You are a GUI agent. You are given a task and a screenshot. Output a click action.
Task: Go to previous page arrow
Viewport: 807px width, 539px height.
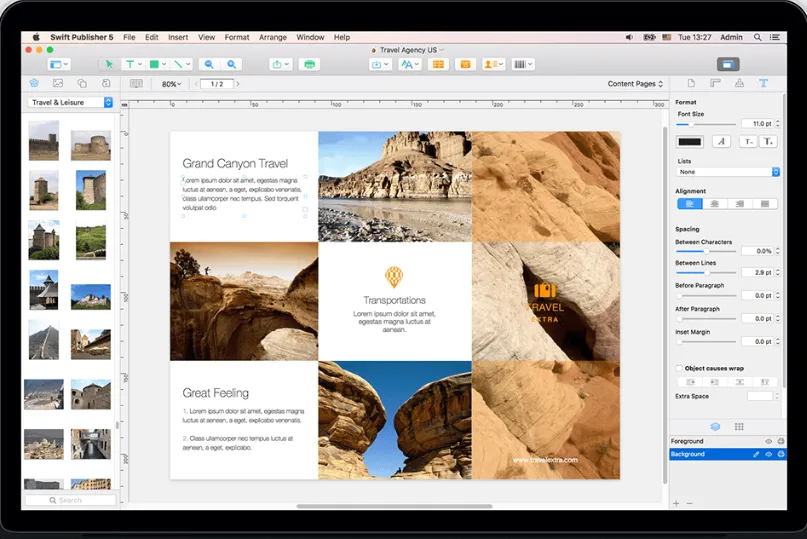coord(196,84)
